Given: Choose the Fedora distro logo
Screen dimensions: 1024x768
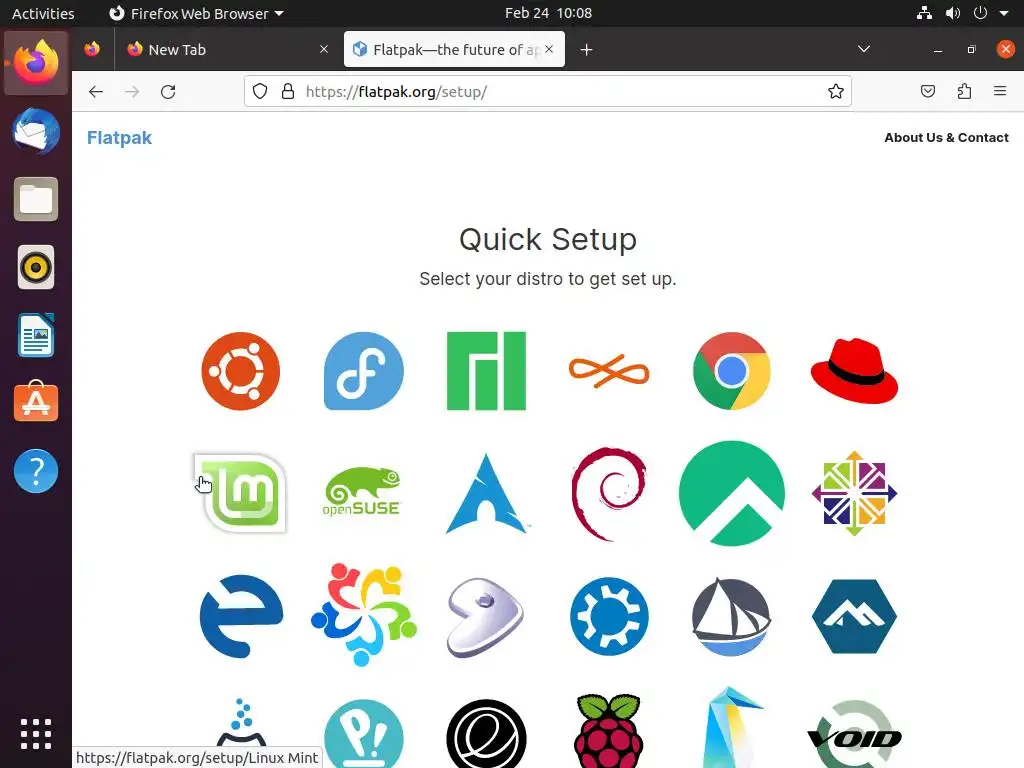Looking at the screenshot, I should coord(364,371).
